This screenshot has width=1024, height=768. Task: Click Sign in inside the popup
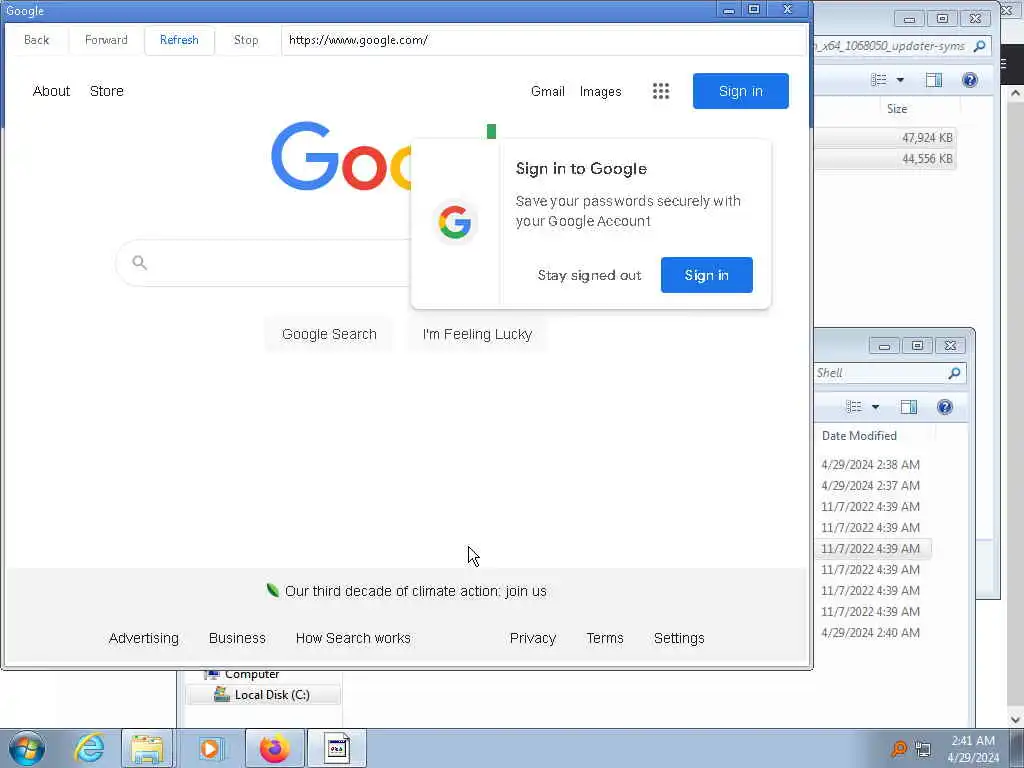707,275
